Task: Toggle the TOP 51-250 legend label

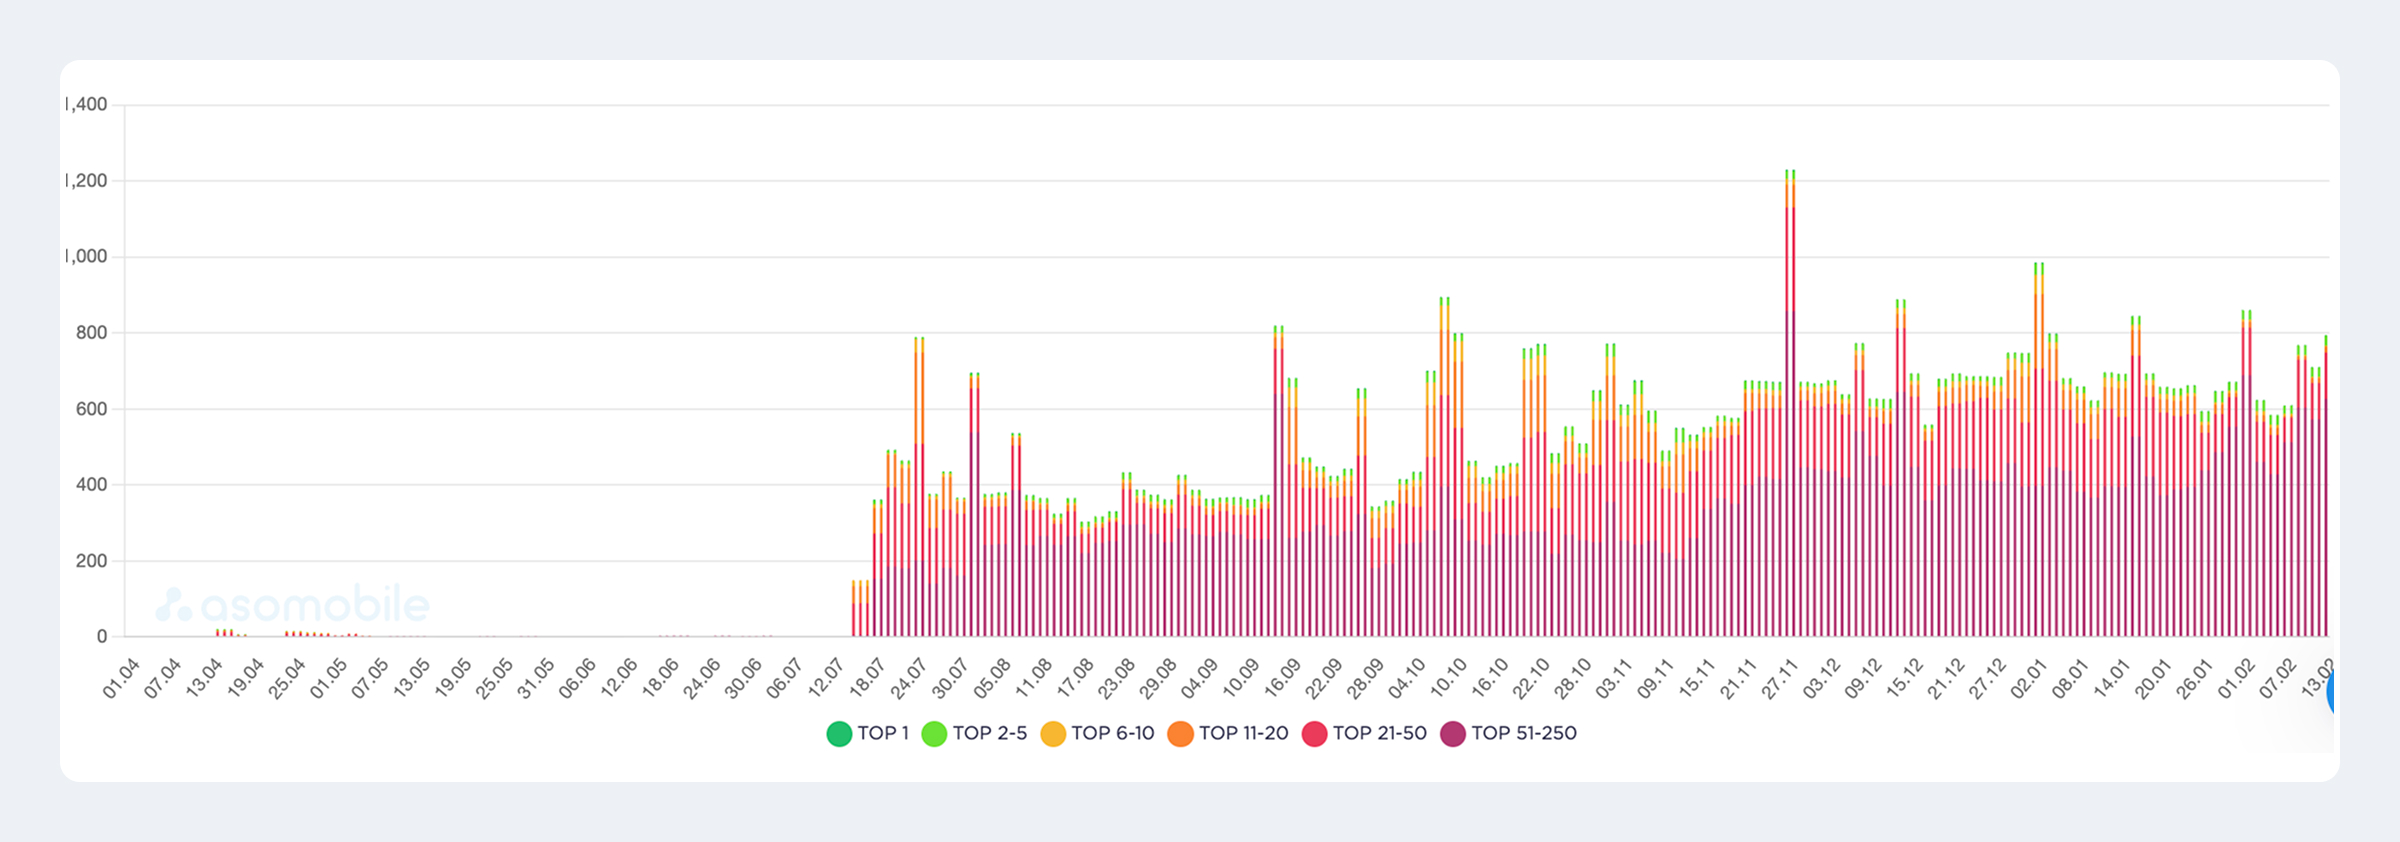Action: click(1523, 733)
